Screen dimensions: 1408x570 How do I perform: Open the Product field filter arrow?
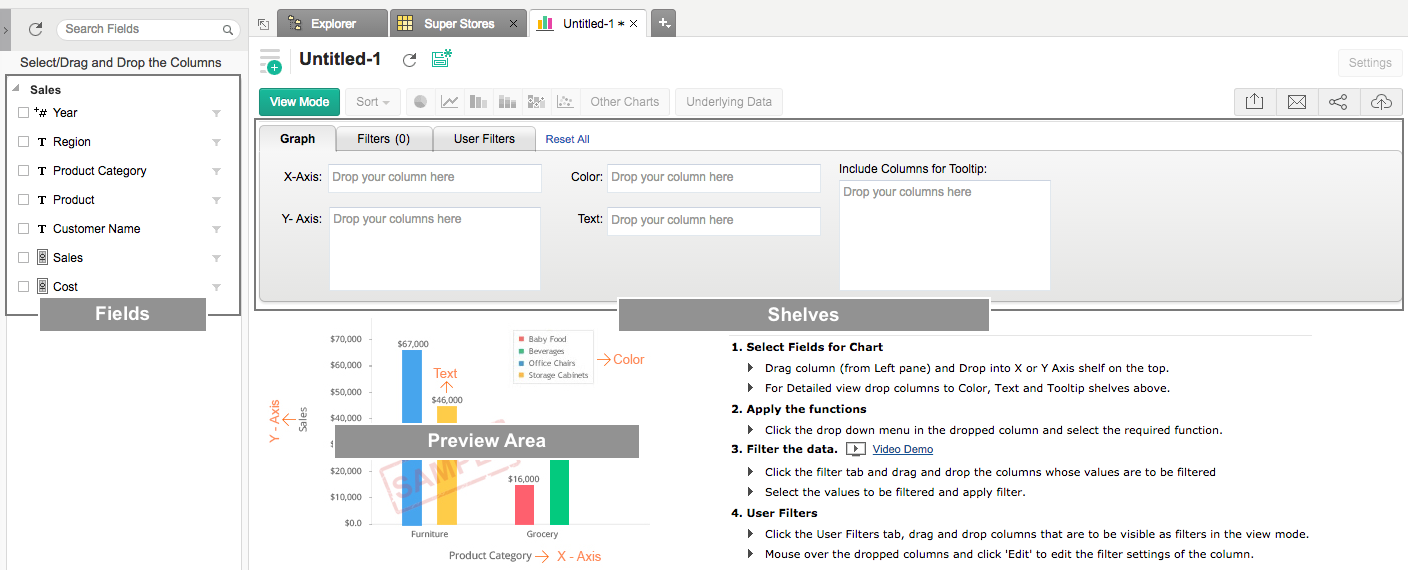[x=217, y=200]
